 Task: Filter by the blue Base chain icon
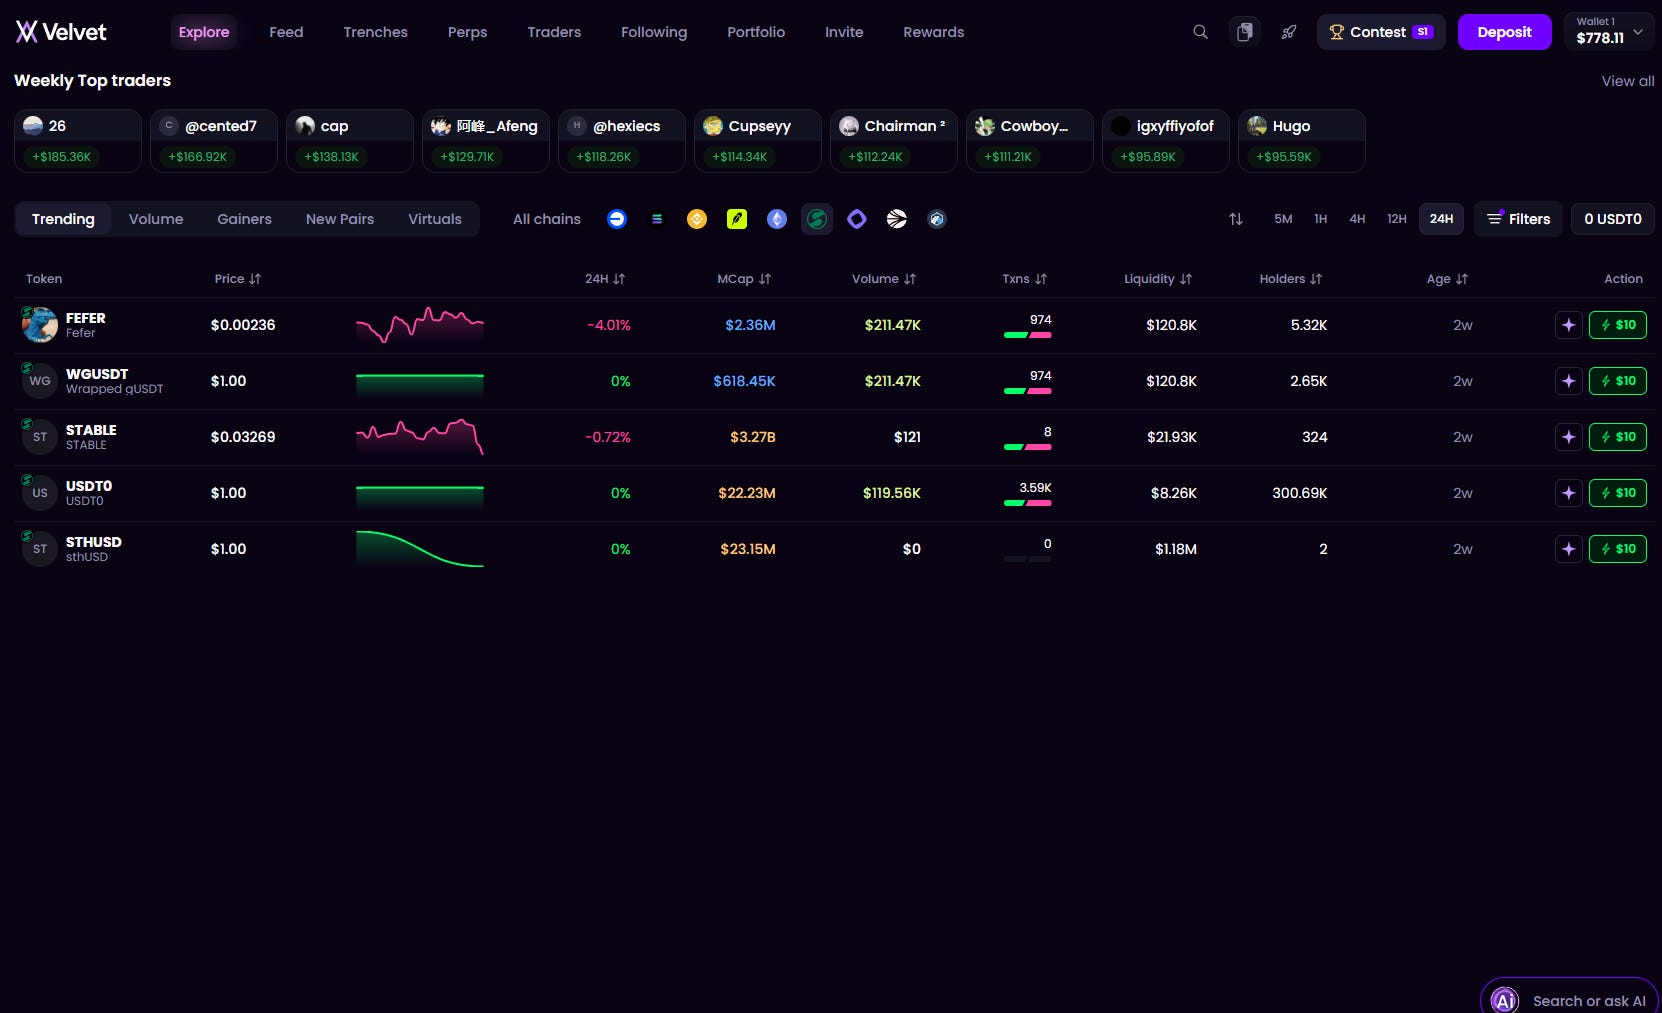(617, 219)
